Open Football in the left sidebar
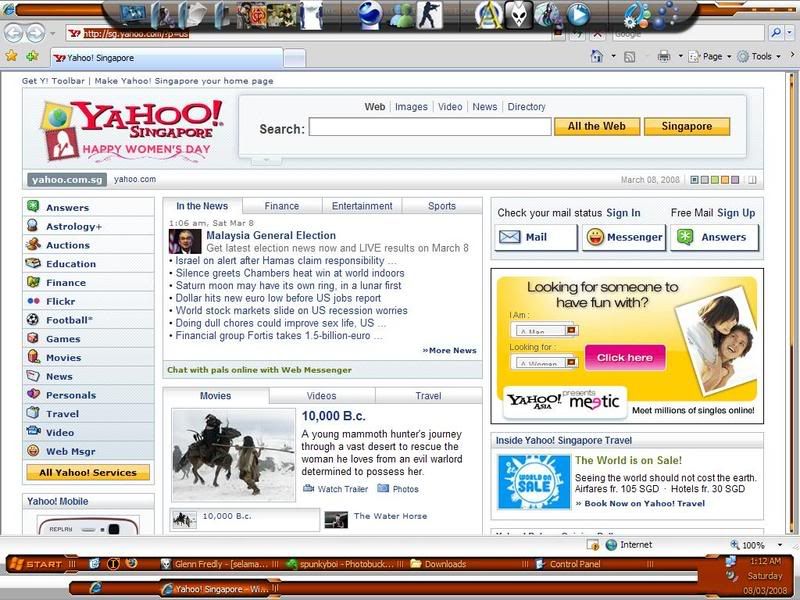Screen dimensions: 800x600 point(69,320)
